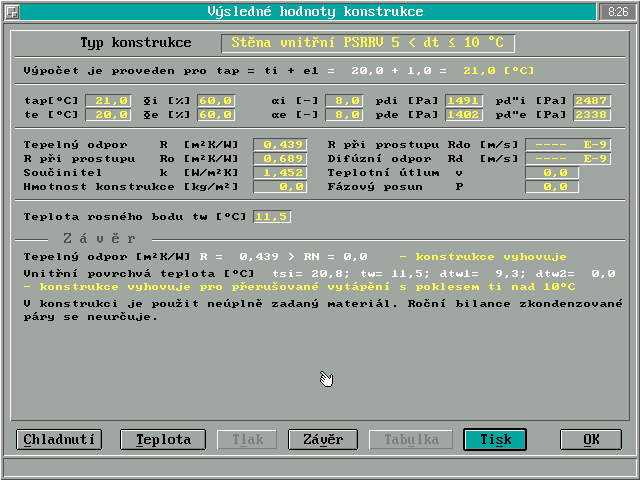The image size is (640, 480).
Task: Select the pdi pressure field 1491
Action: point(464,101)
